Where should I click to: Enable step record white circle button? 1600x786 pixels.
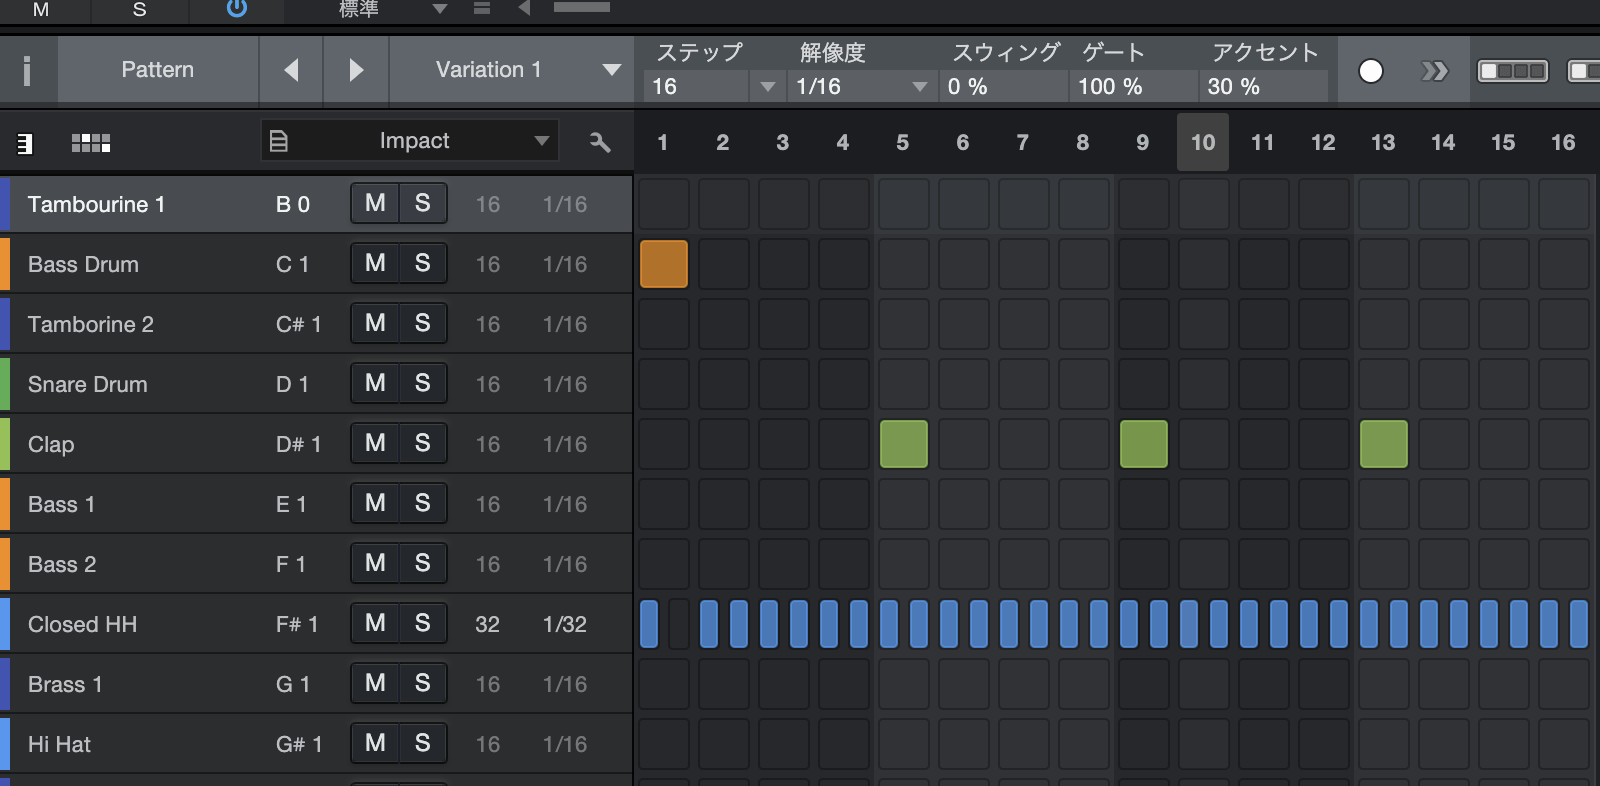click(1371, 71)
